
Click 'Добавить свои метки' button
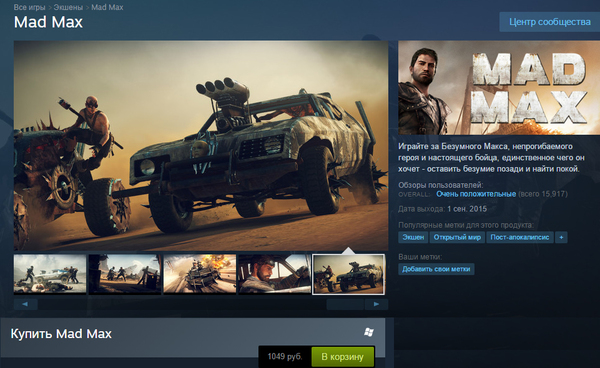click(436, 269)
